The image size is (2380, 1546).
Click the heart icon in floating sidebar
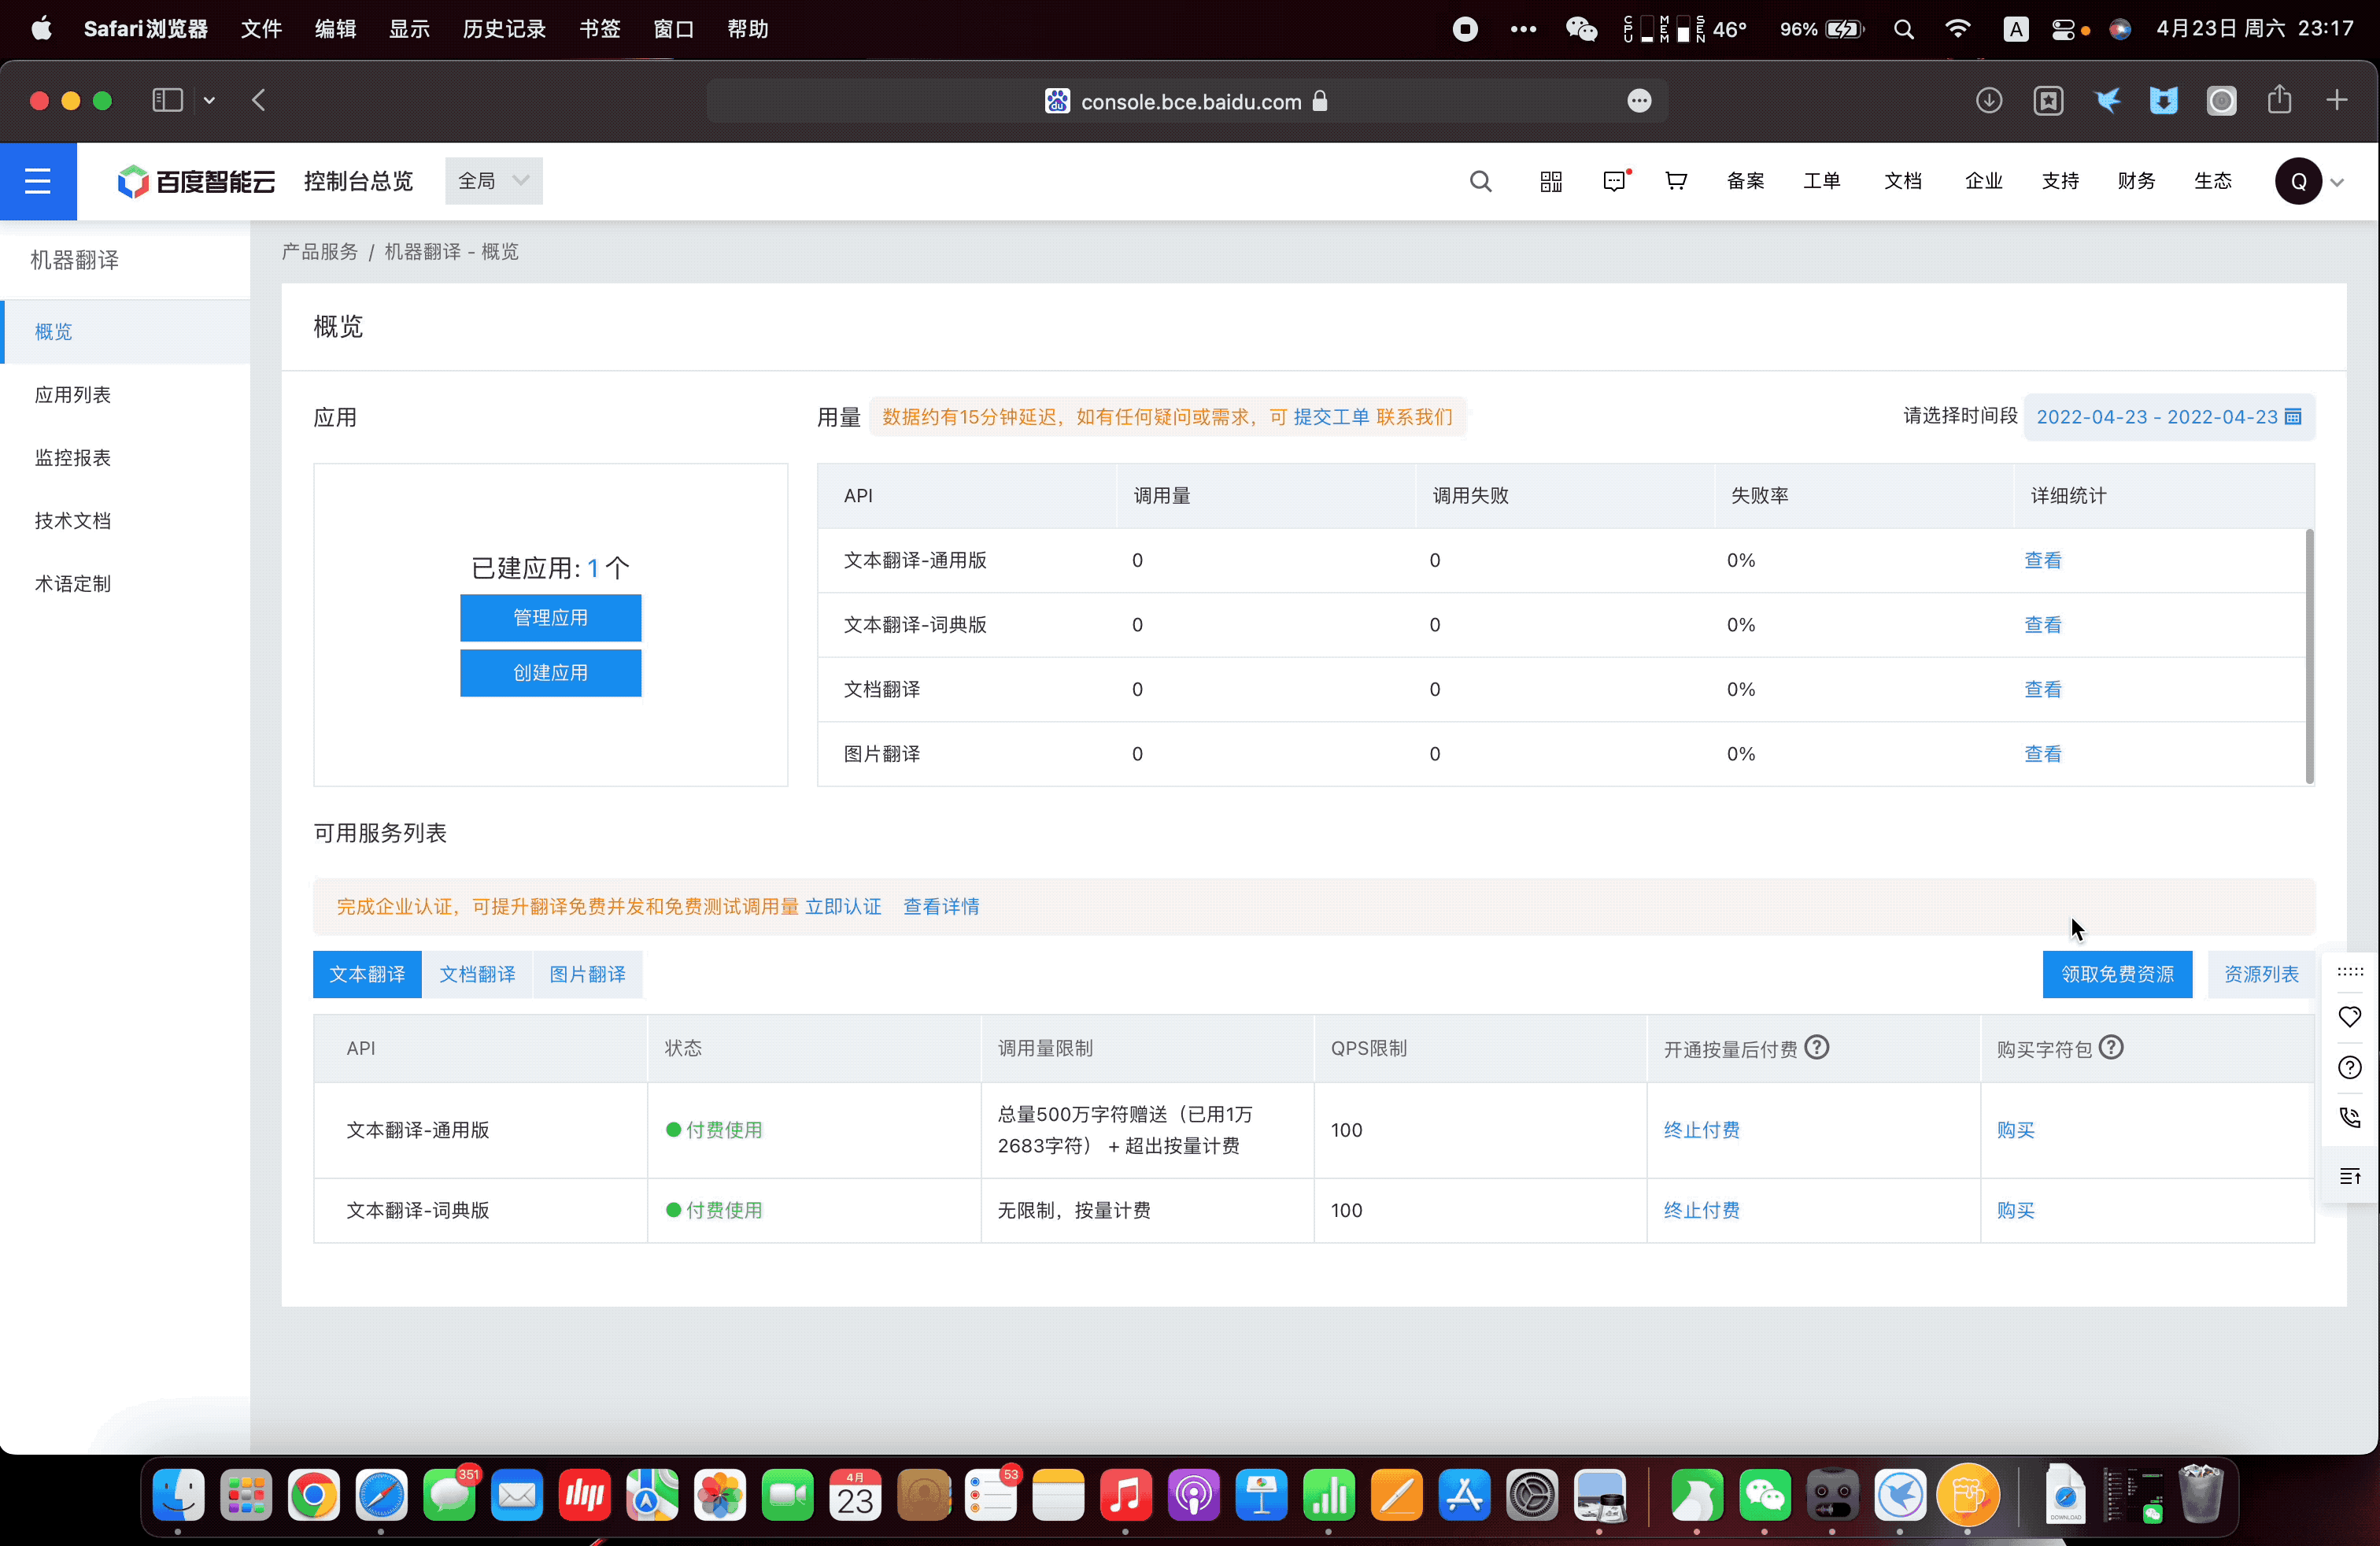click(2350, 1017)
